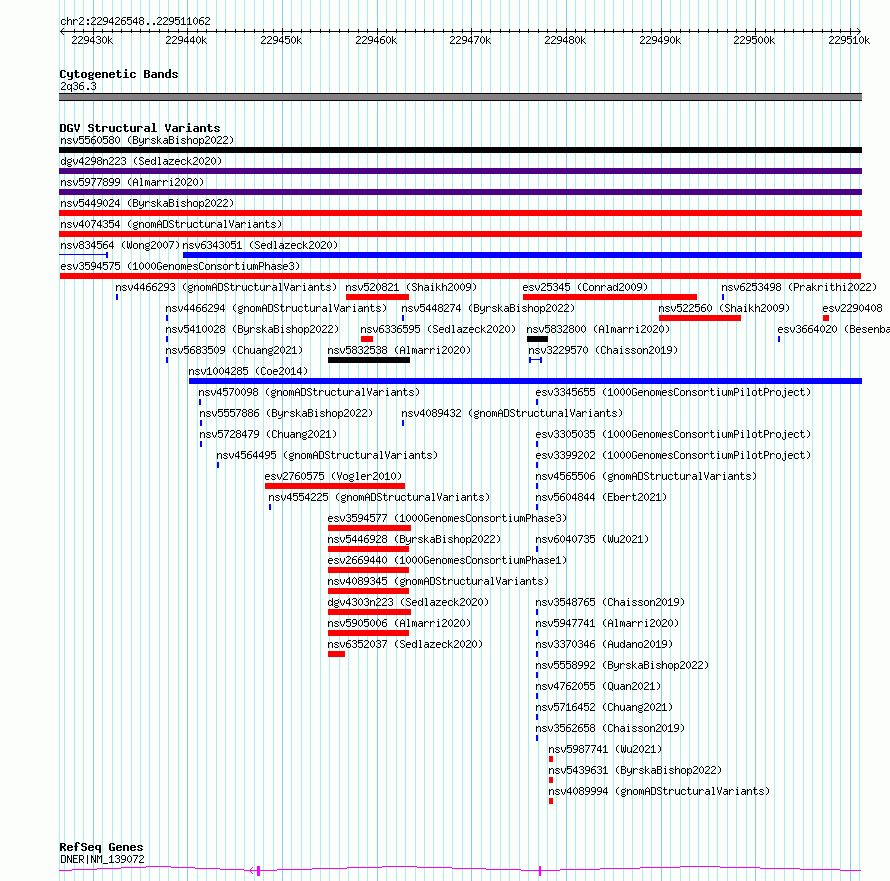The image size is (890, 881).
Task: Click the nsv5410028 (ByrskaBishop2022) label
Action: [252, 329]
